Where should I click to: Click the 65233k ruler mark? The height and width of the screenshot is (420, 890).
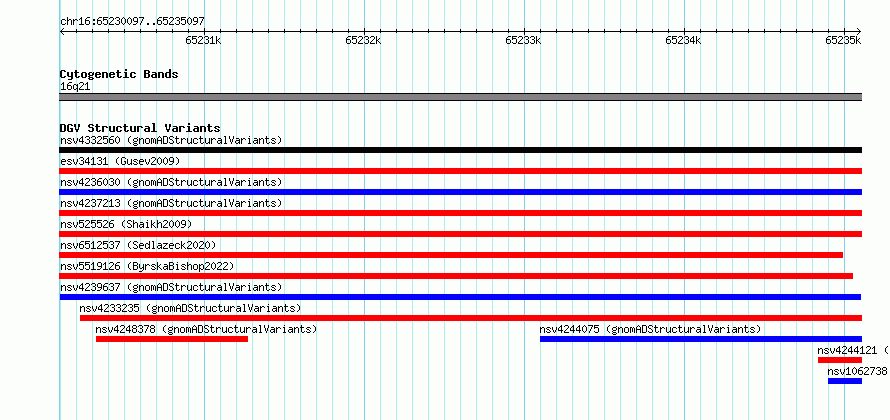(523, 40)
